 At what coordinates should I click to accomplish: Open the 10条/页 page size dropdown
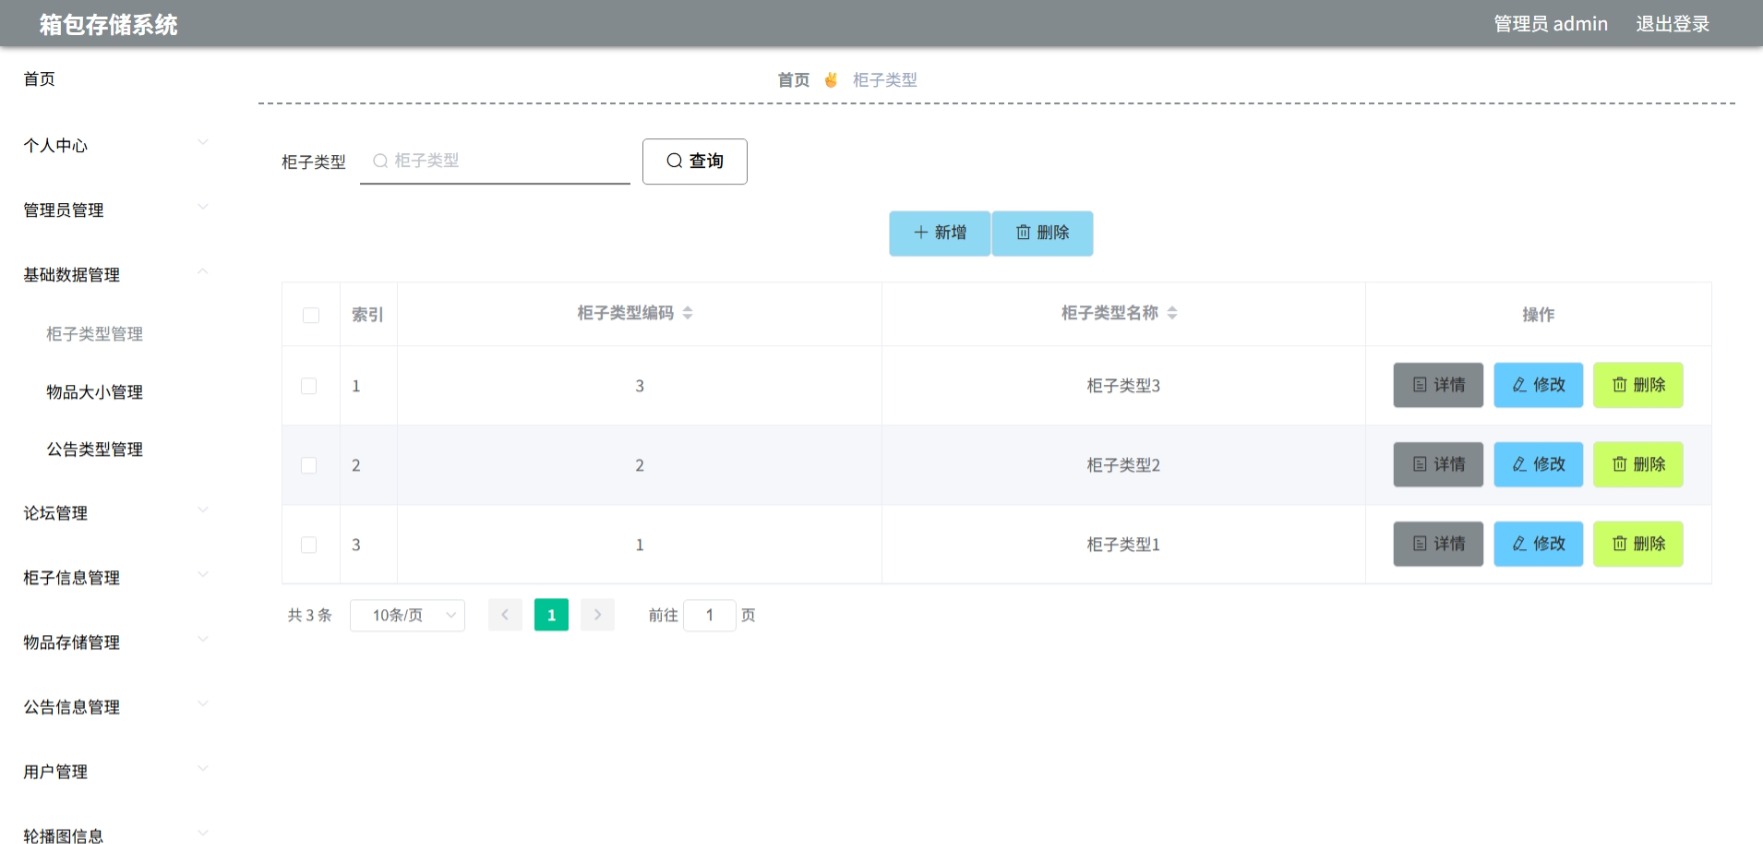[x=408, y=615]
